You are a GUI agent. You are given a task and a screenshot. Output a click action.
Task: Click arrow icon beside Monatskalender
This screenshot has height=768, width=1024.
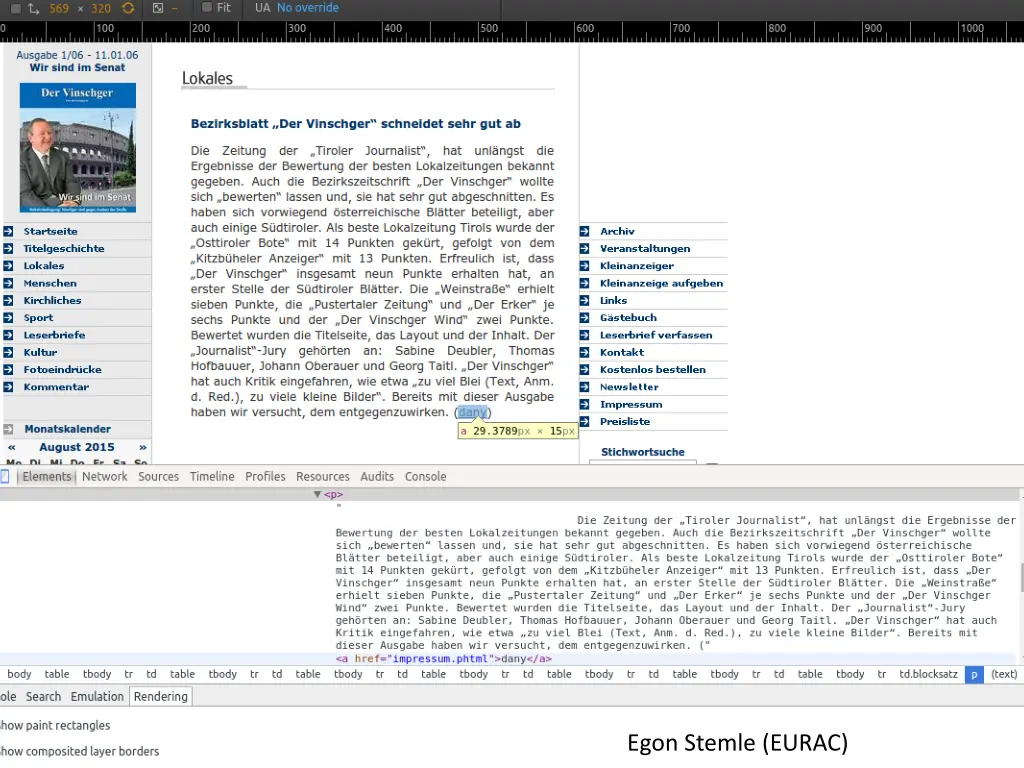coord(8,429)
